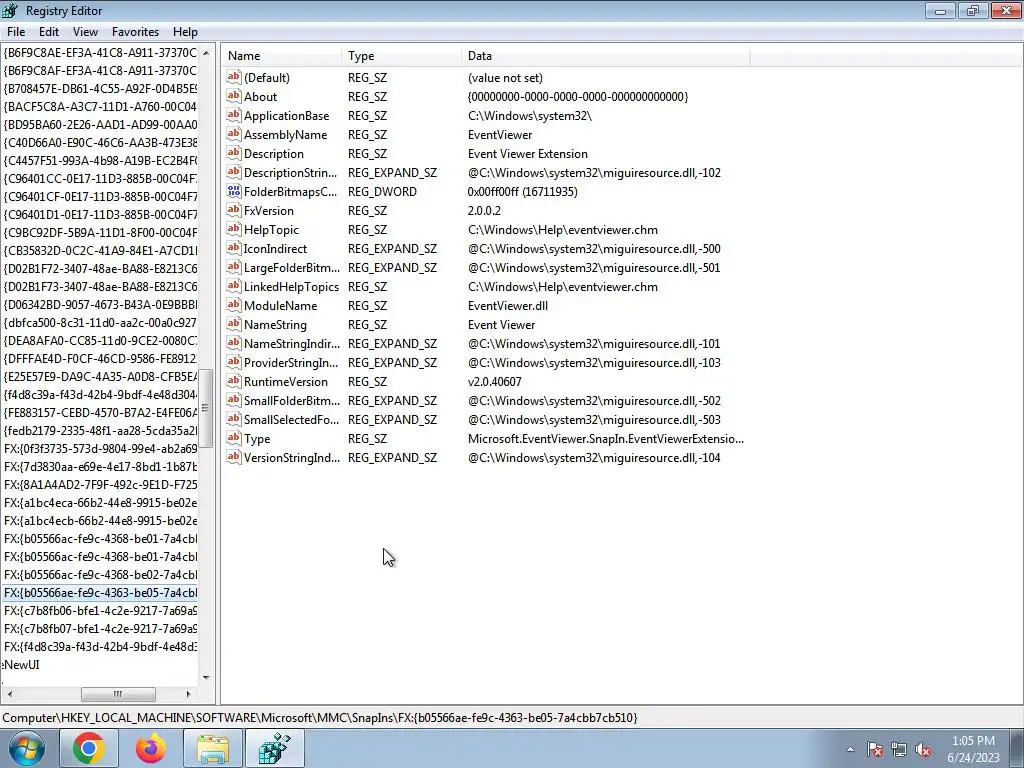1024x768 pixels.
Task: Click the NameString value icon
Action: click(234, 323)
